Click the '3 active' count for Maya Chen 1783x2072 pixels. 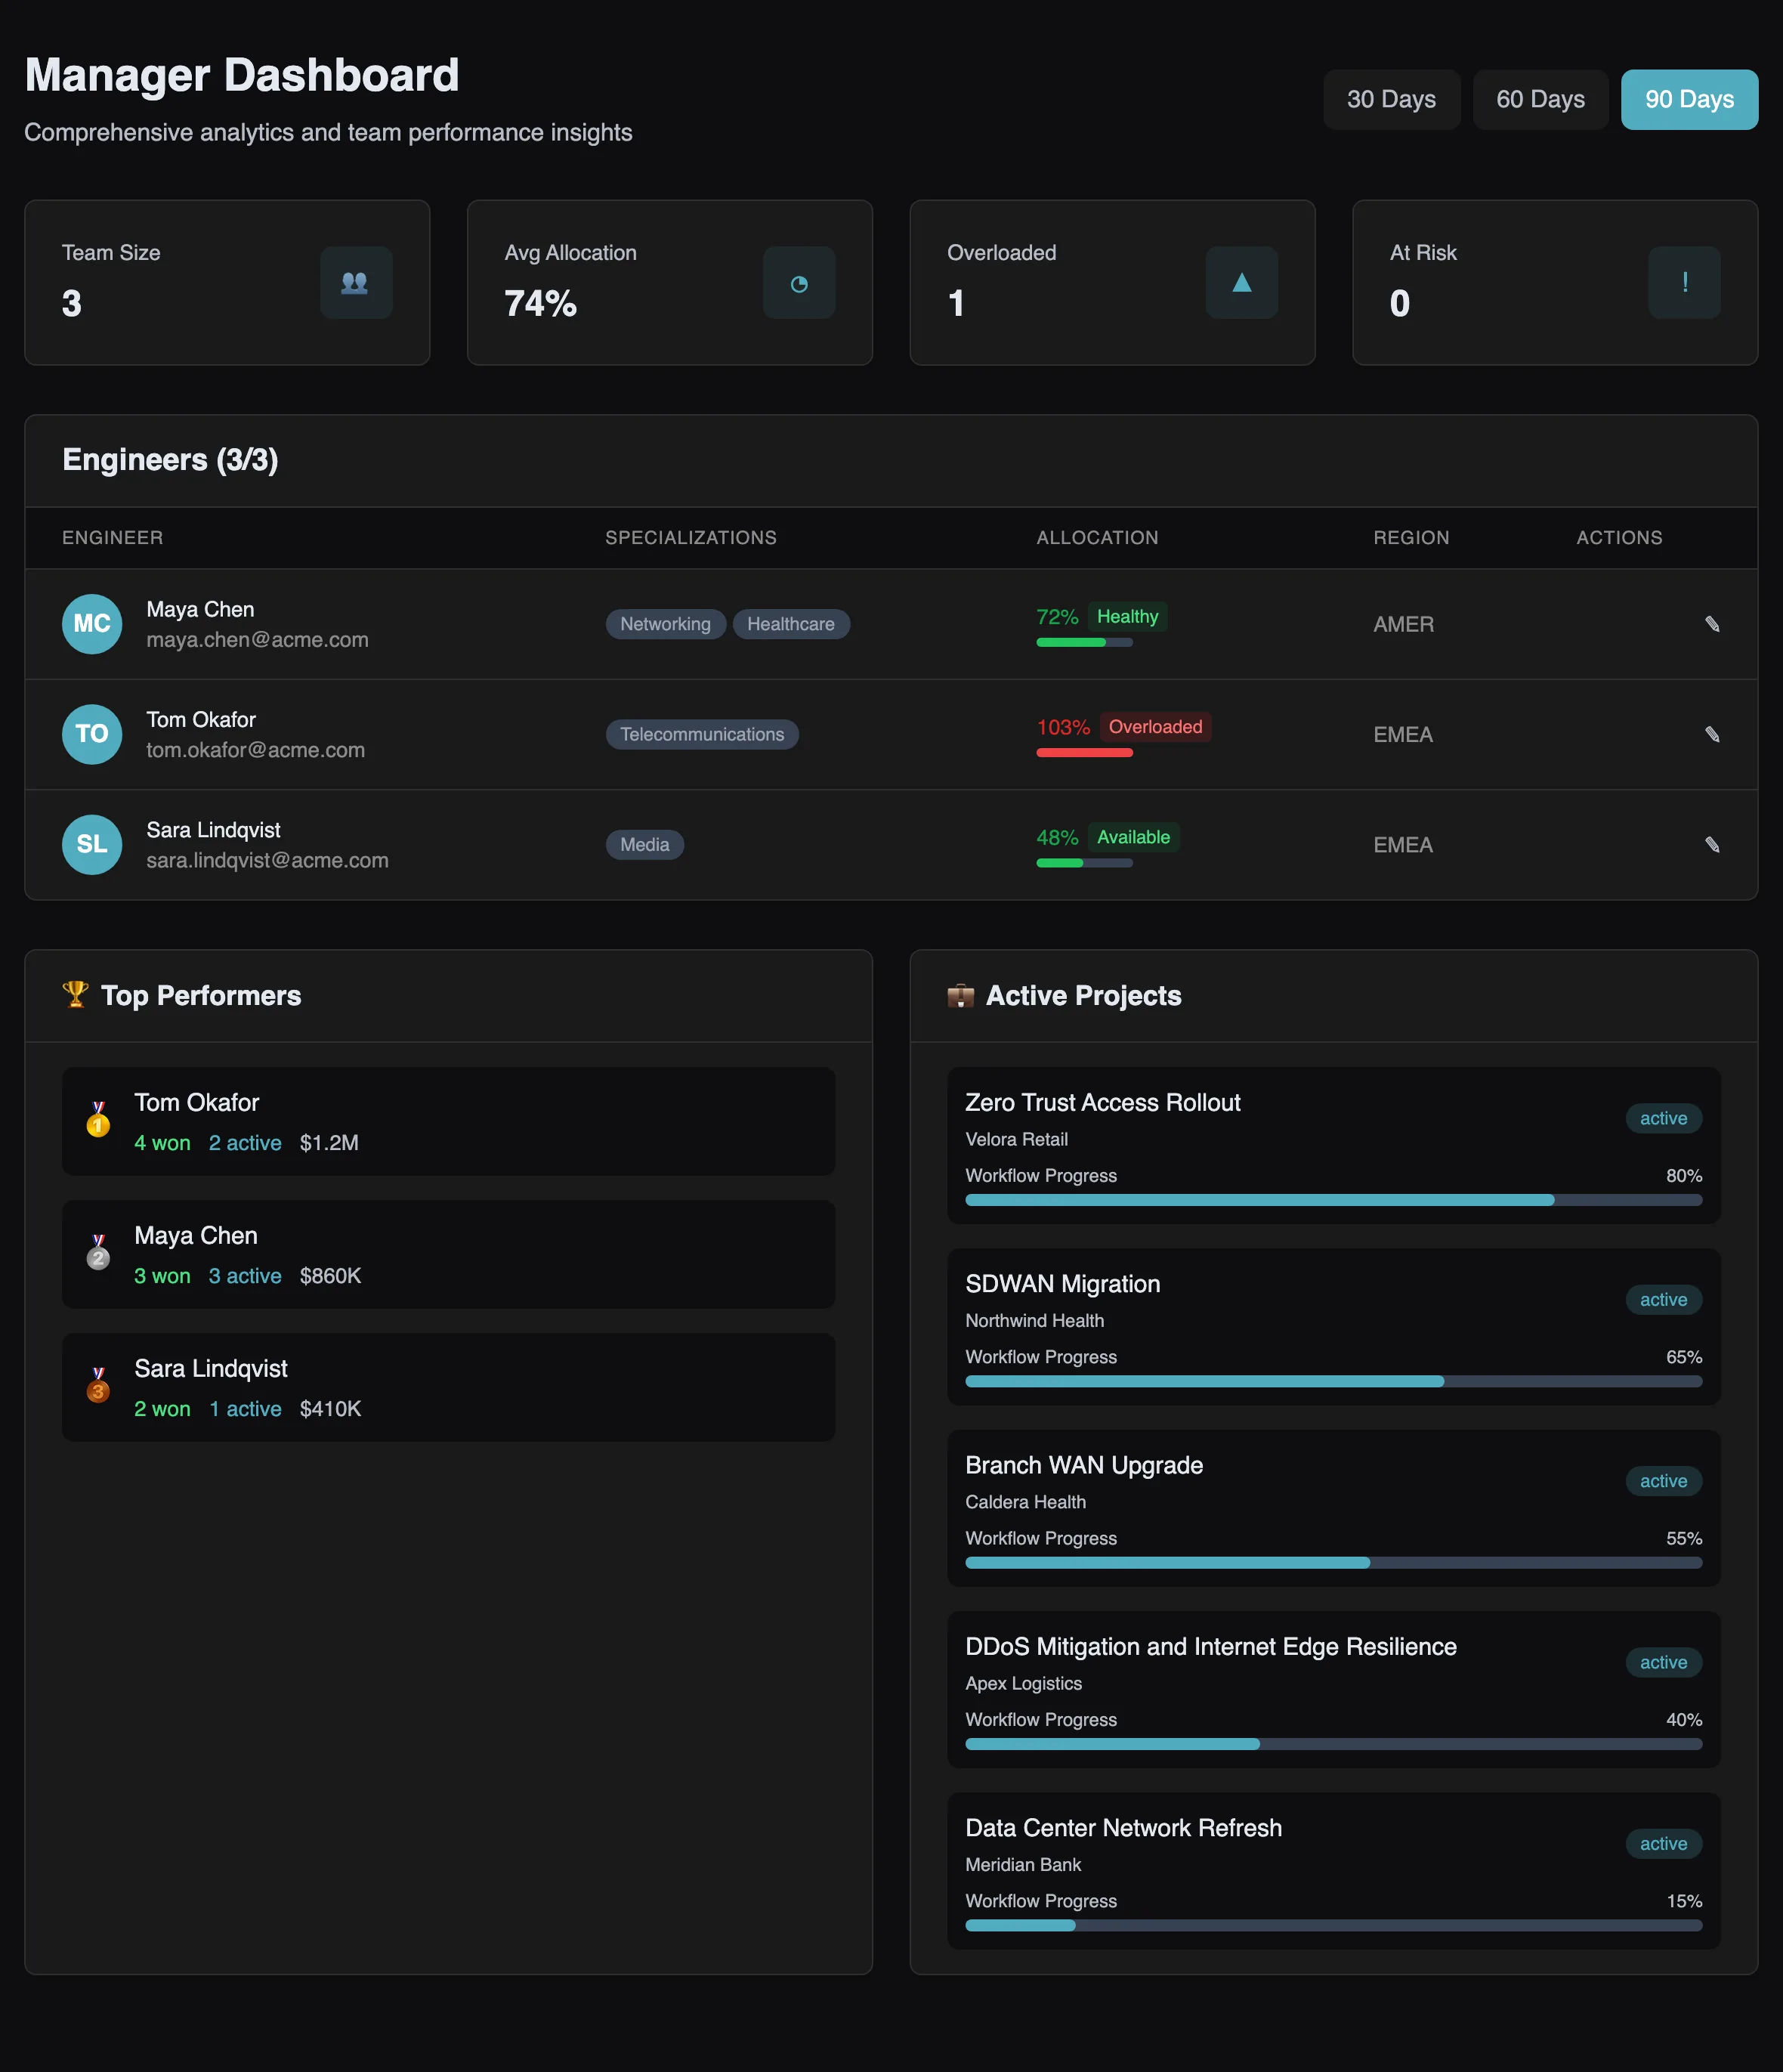(245, 1276)
